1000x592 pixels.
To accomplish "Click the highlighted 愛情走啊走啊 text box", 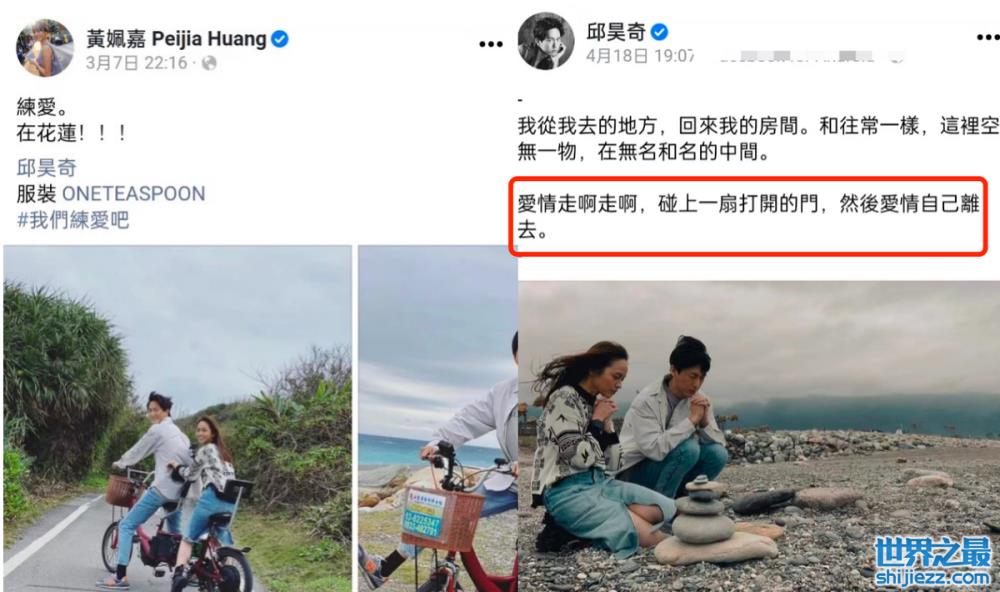I will tap(749, 217).
